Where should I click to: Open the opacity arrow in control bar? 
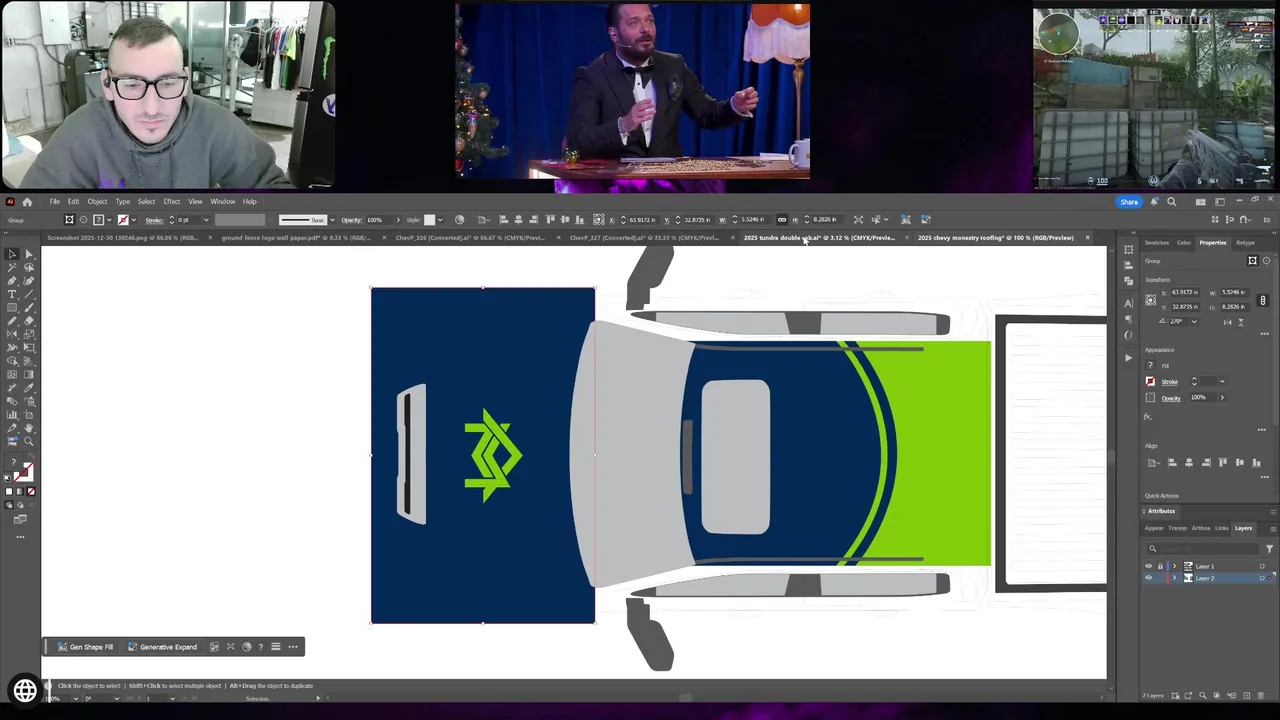398,220
